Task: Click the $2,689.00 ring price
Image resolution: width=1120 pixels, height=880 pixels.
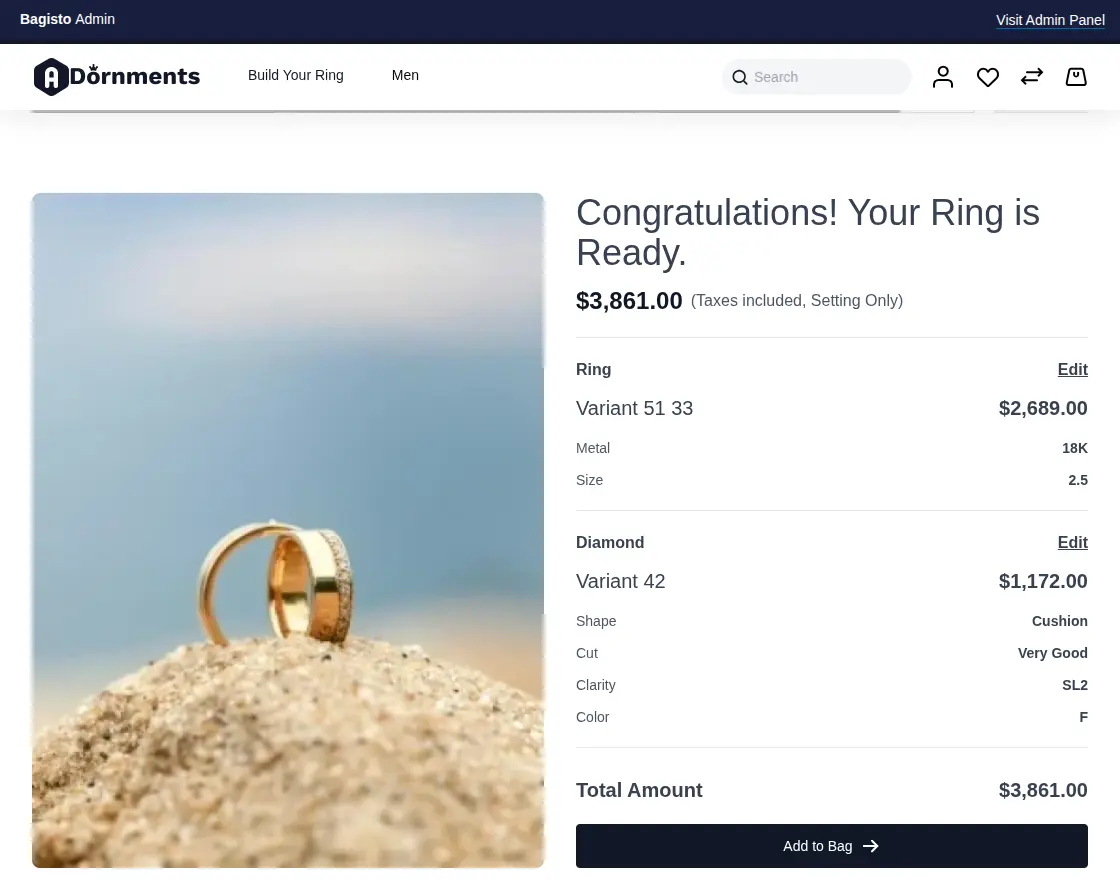Action: pyautogui.click(x=1043, y=409)
